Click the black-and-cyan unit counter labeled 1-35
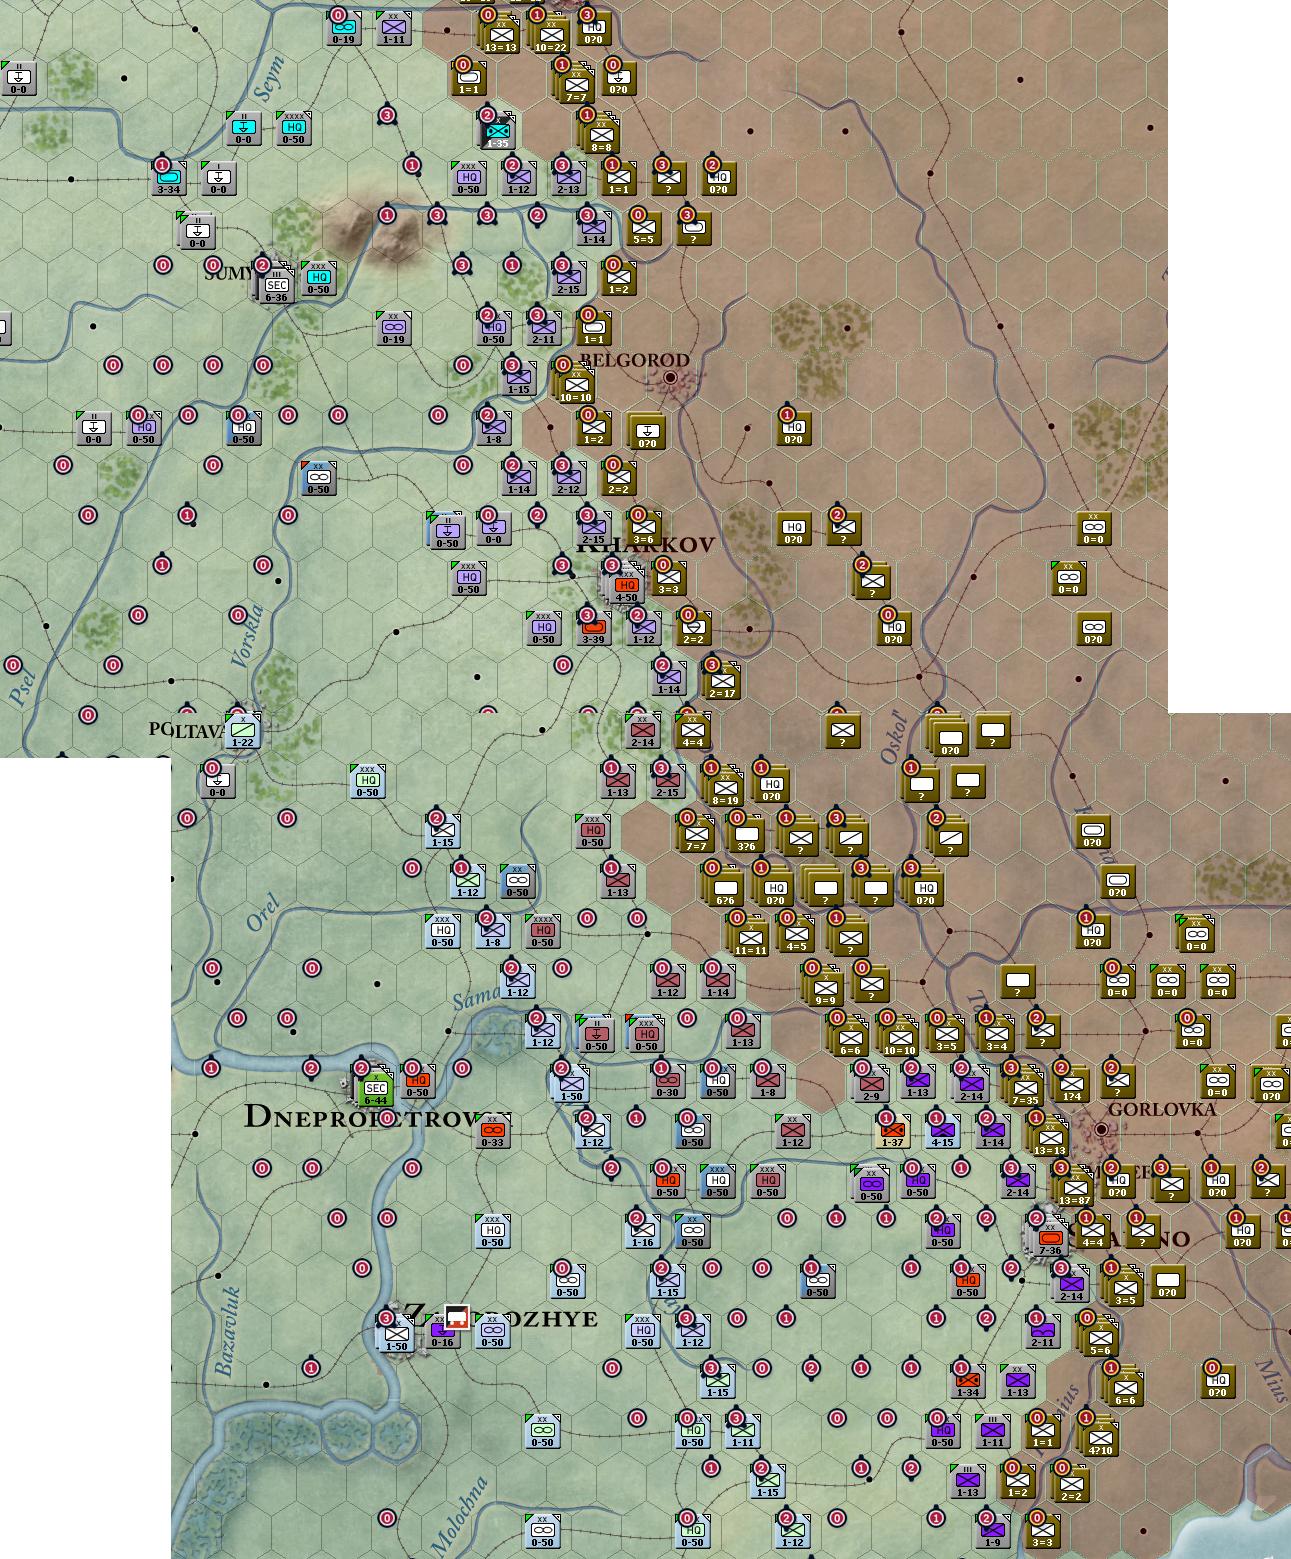Screen dimensions: 1291x1559 [497, 131]
